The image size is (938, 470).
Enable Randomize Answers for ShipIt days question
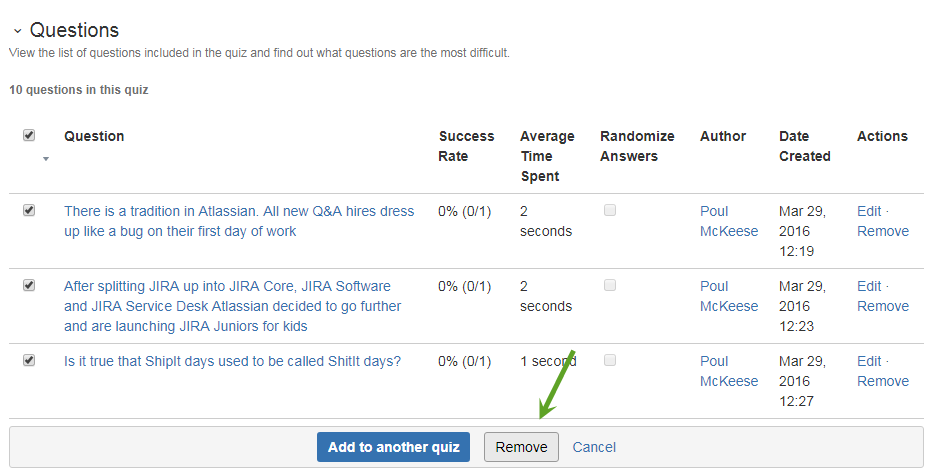(610, 360)
